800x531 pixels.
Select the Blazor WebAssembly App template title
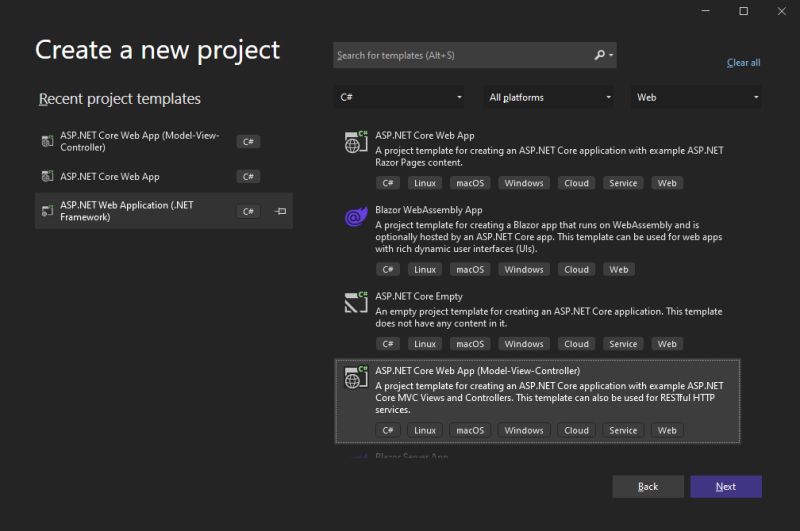click(429, 210)
